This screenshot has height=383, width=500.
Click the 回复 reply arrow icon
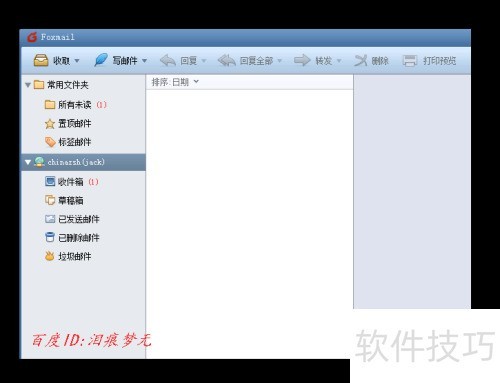(x=168, y=60)
